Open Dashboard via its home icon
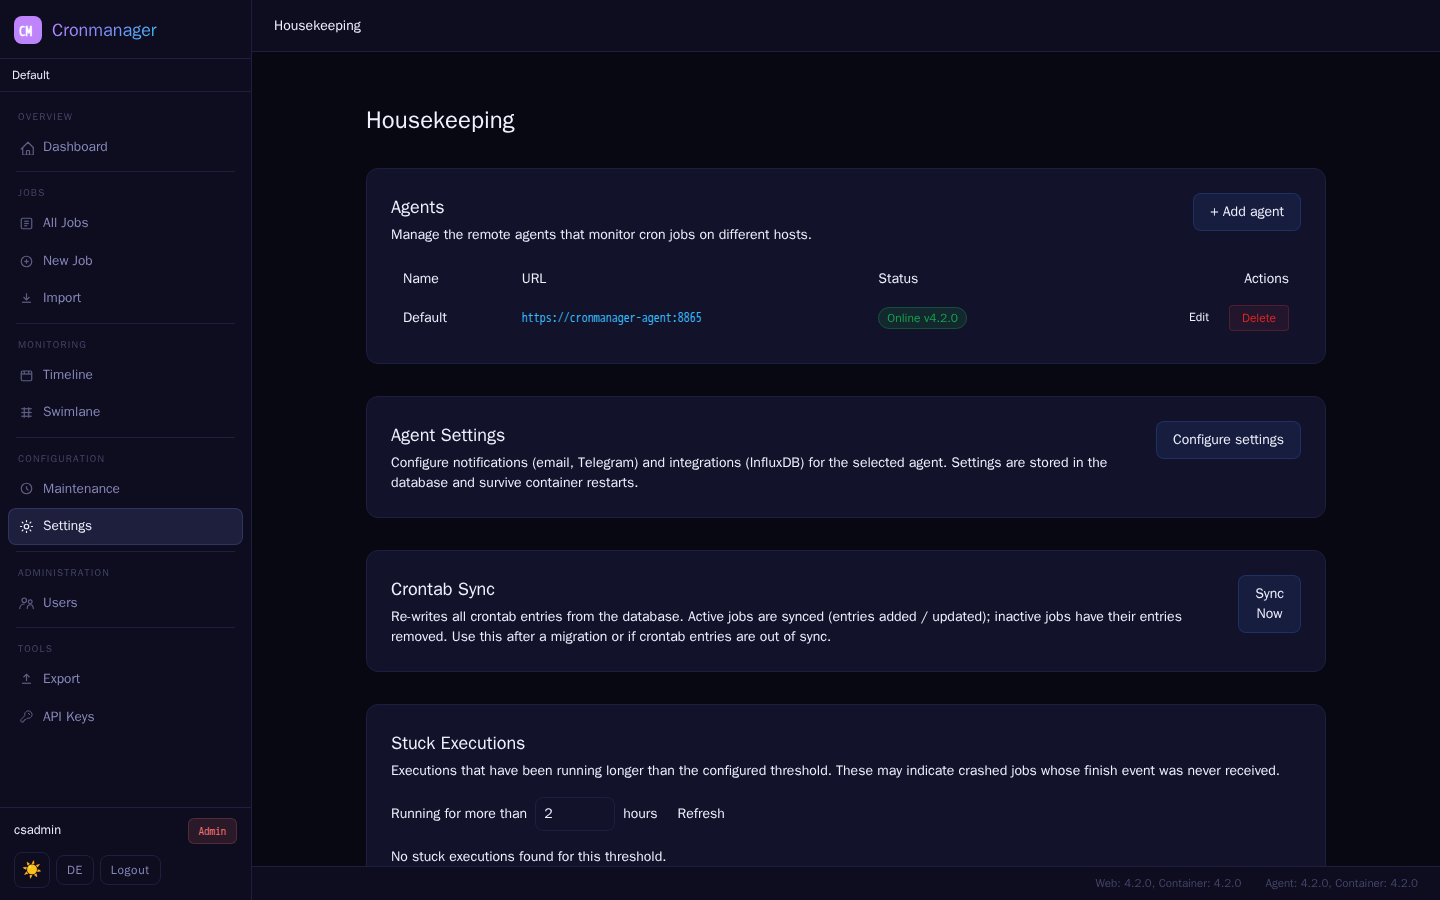 click(x=27, y=148)
